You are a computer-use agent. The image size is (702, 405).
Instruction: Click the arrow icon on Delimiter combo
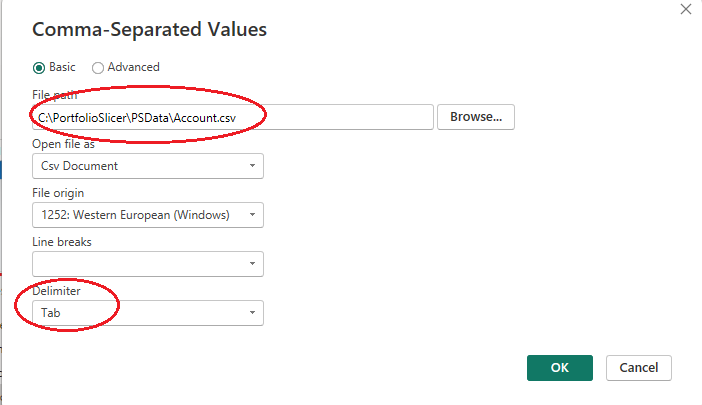pos(252,313)
